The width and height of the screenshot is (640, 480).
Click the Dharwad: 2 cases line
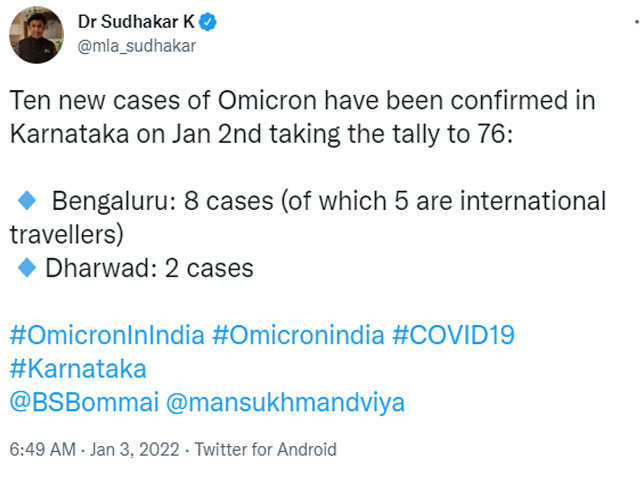point(149,268)
